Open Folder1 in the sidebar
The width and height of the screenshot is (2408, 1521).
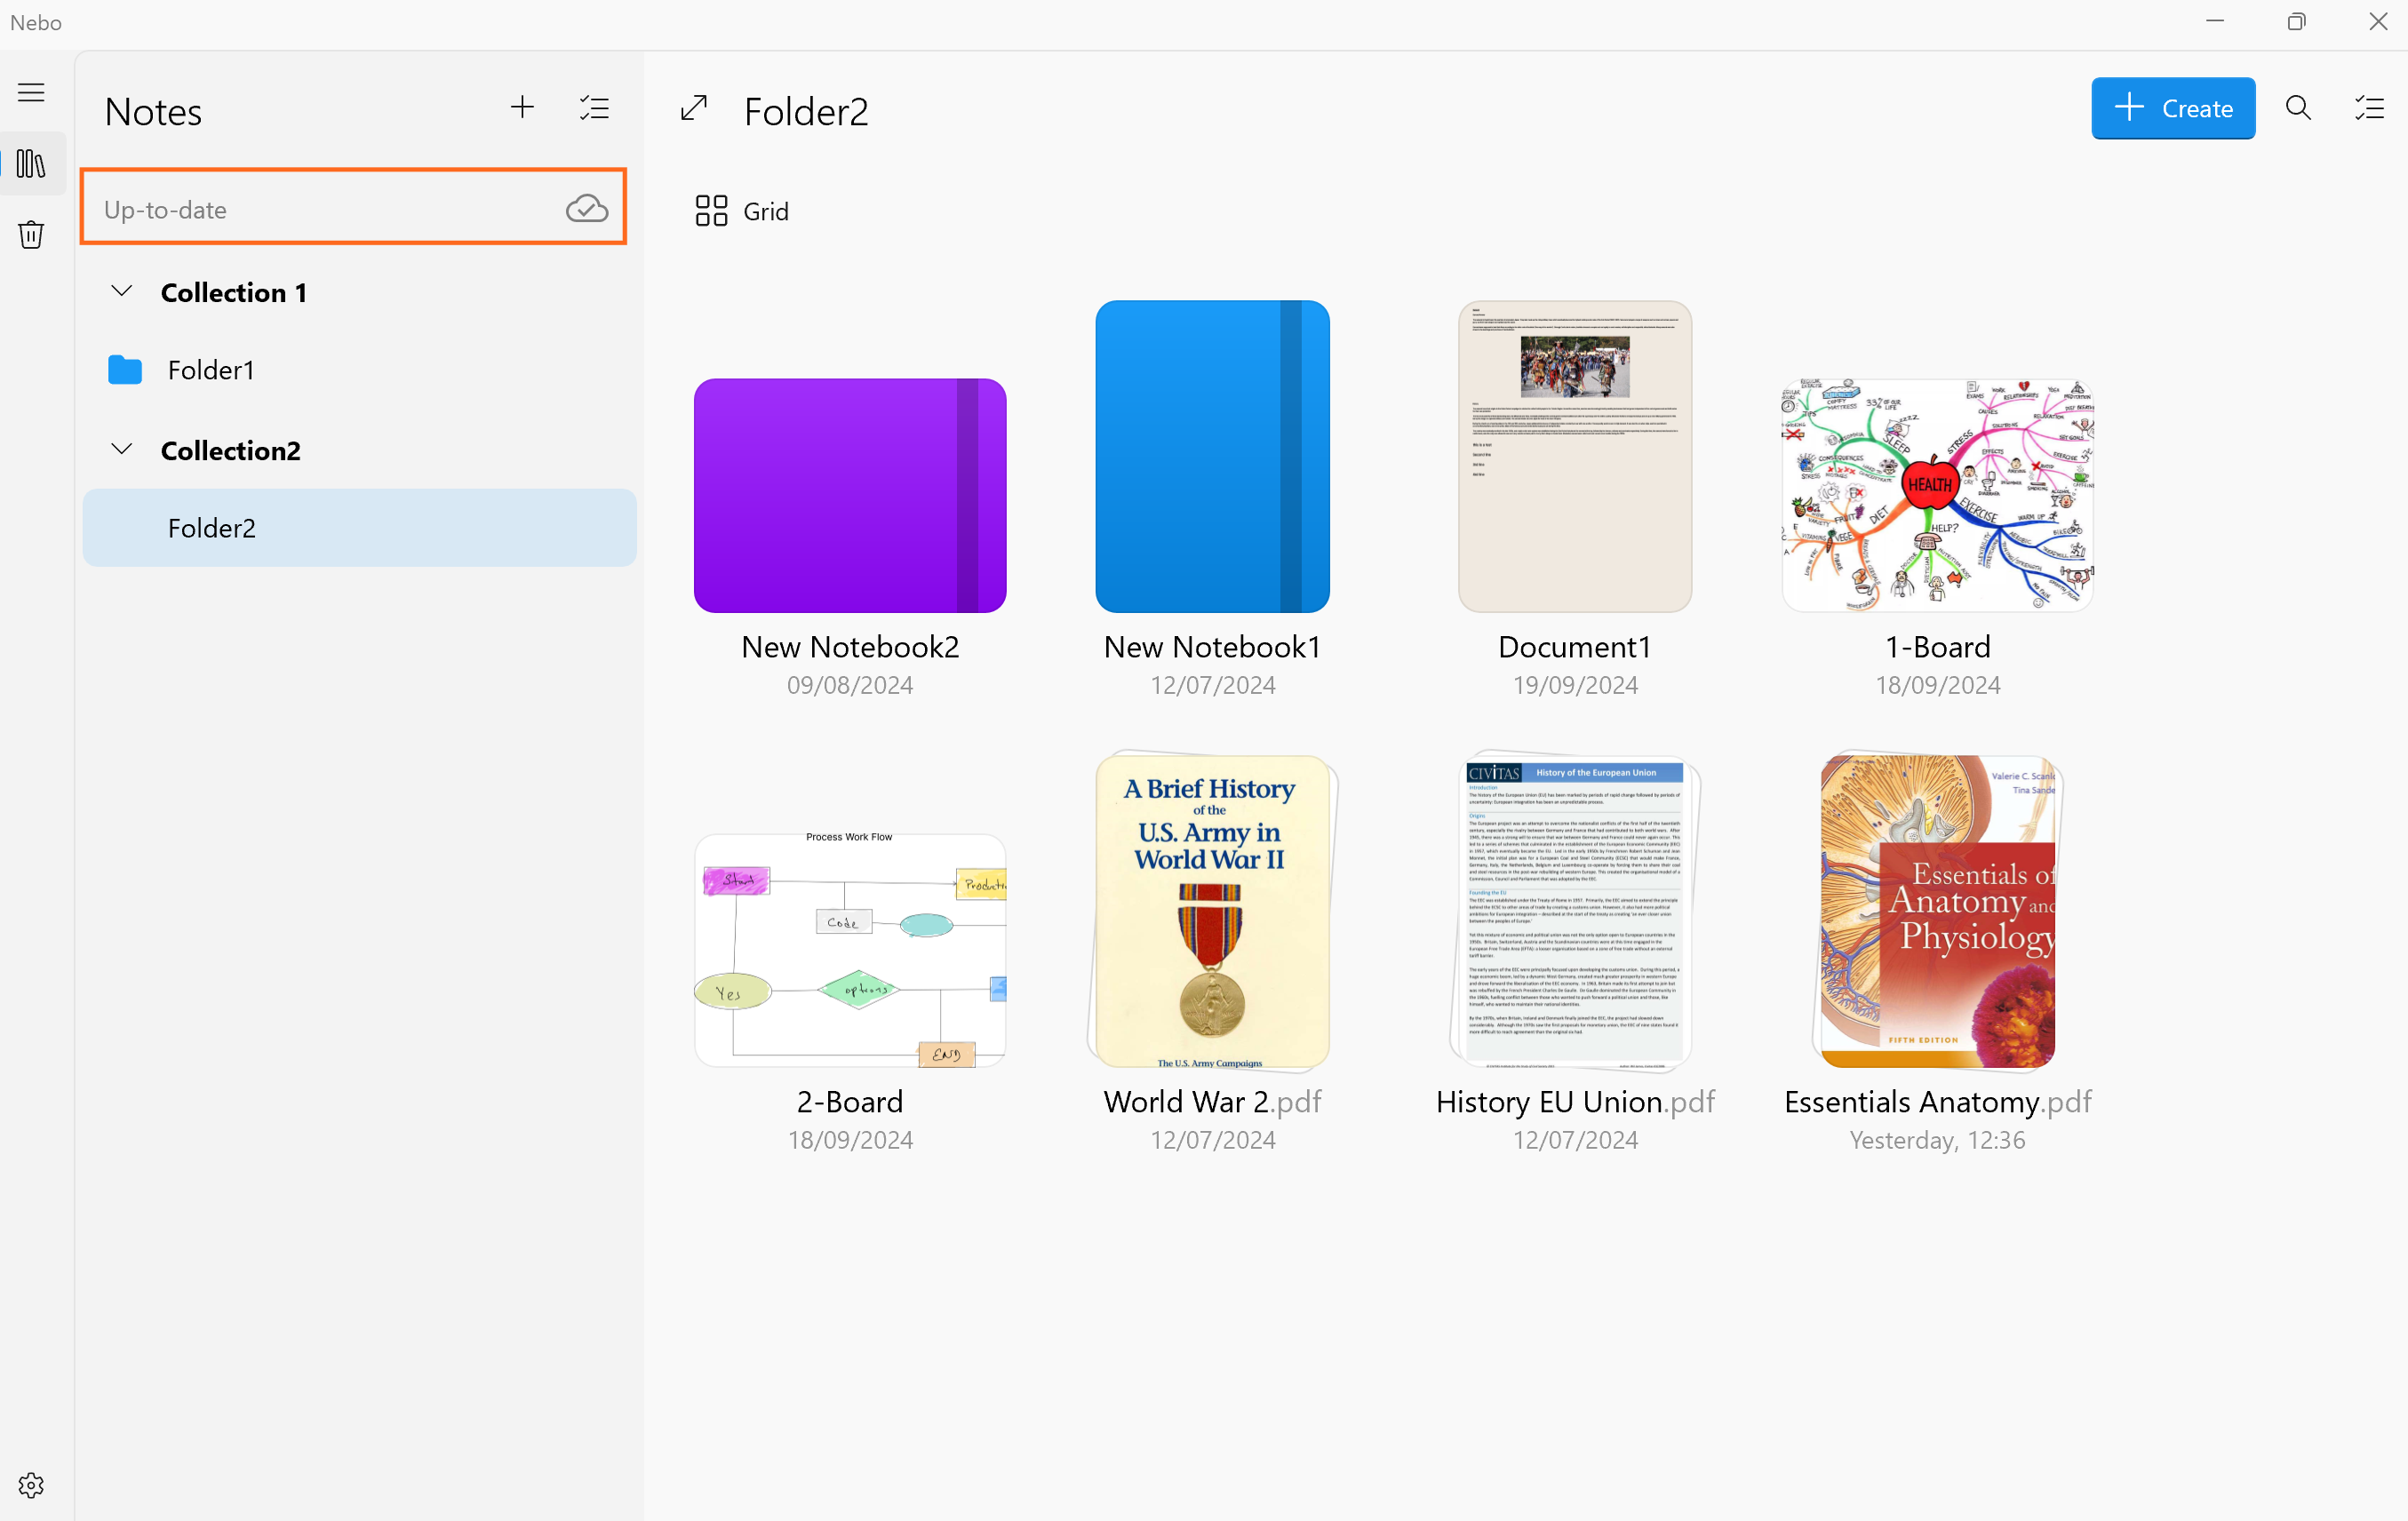(211, 370)
